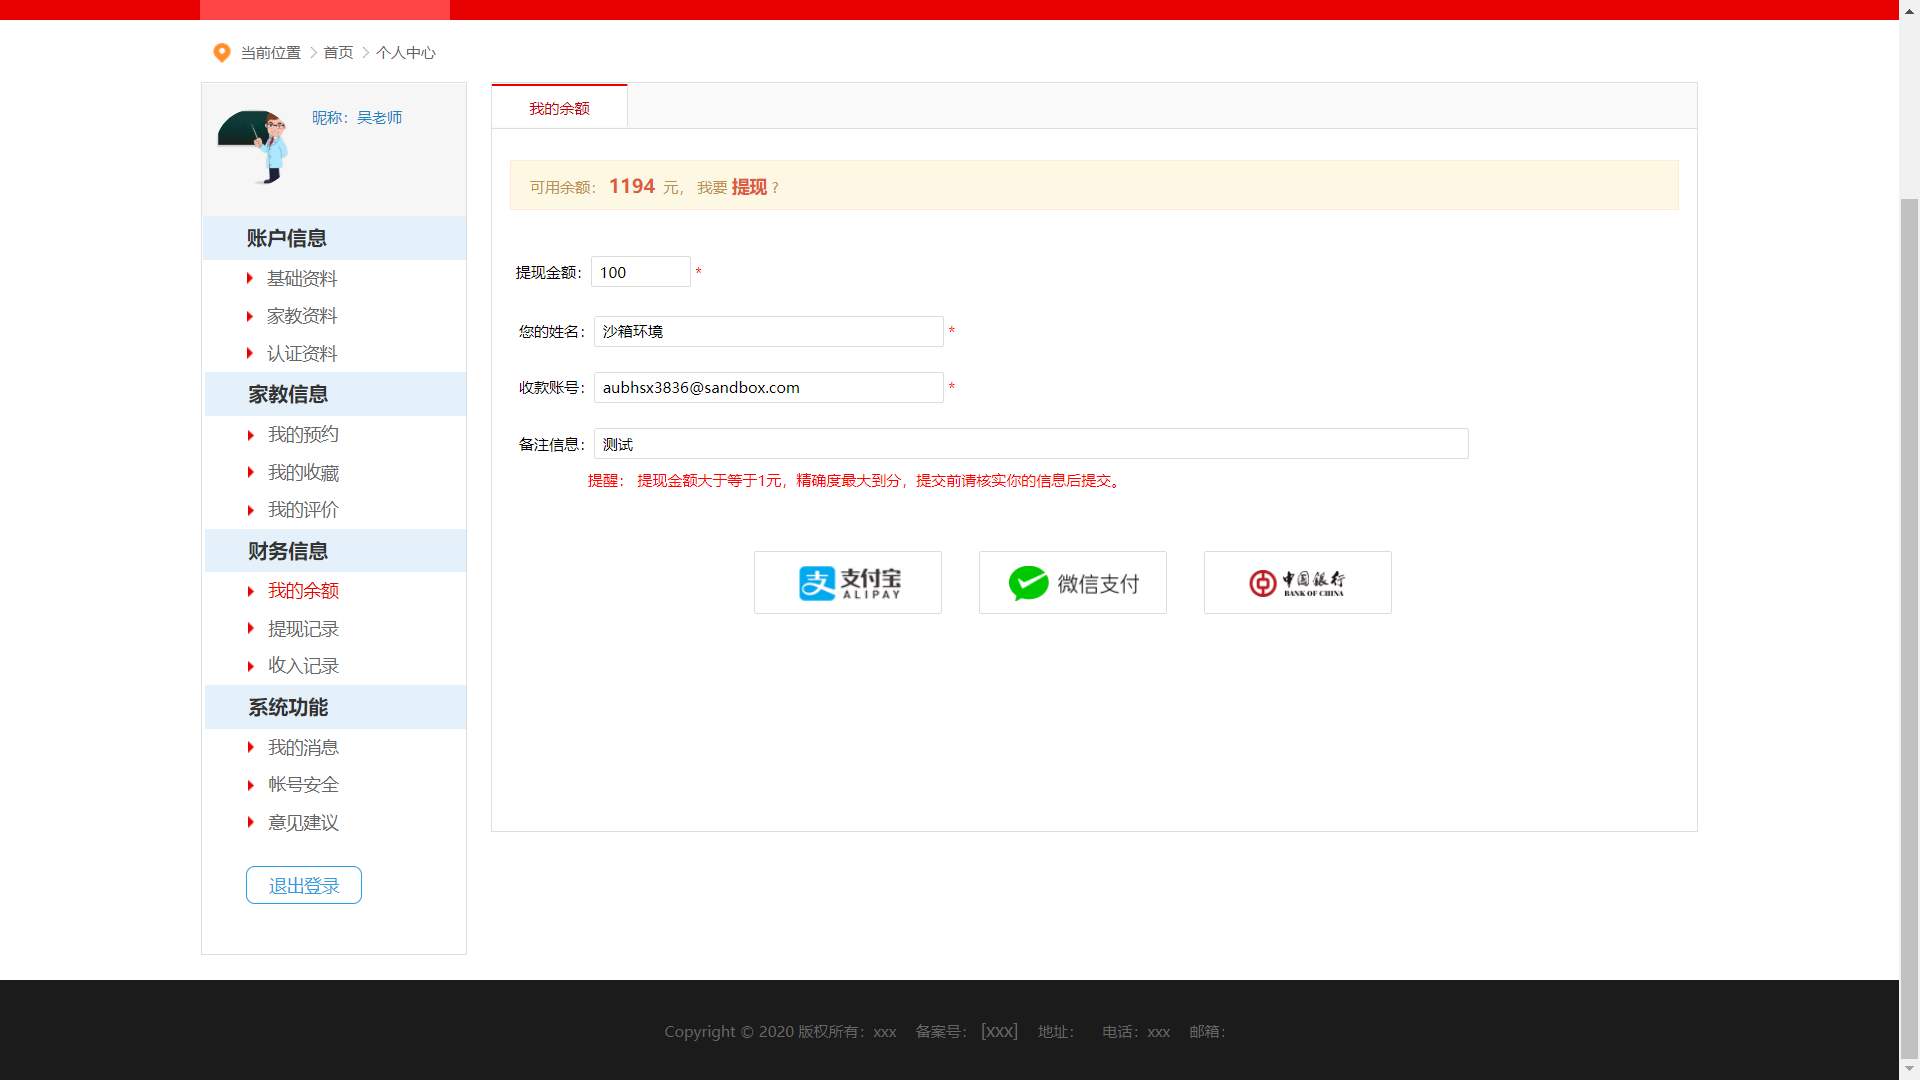Click the orange location pin icon
The height and width of the screenshot is (1080, 1920).
(222, 52)
